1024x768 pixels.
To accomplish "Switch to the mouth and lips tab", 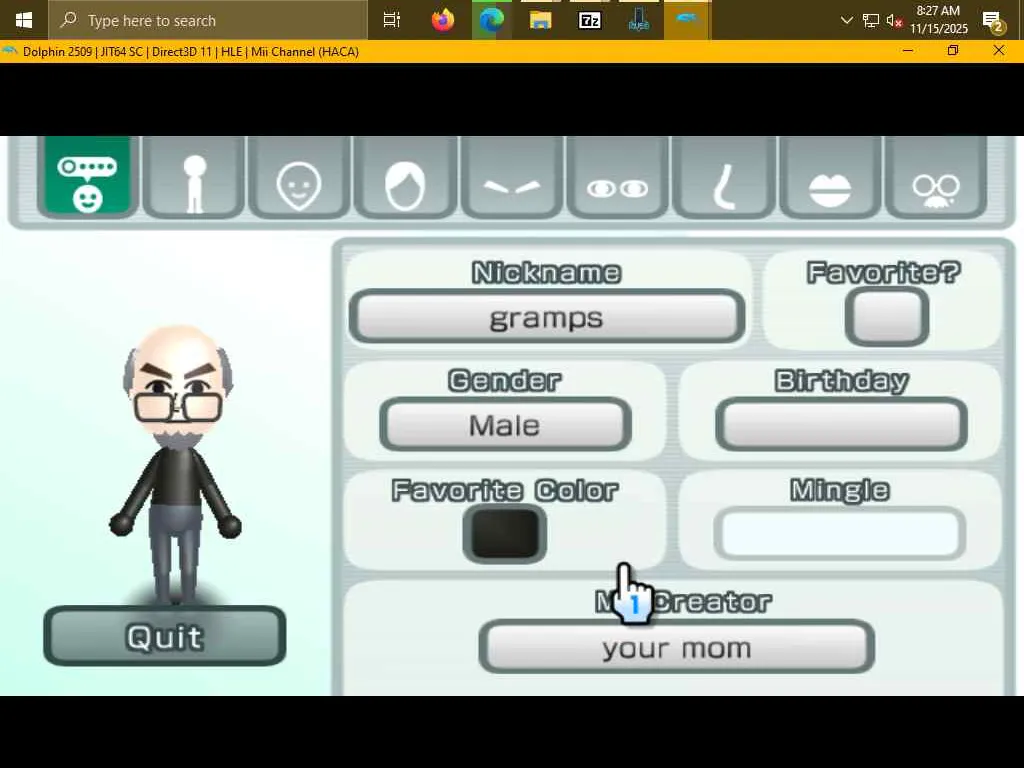I will point(830,178).
